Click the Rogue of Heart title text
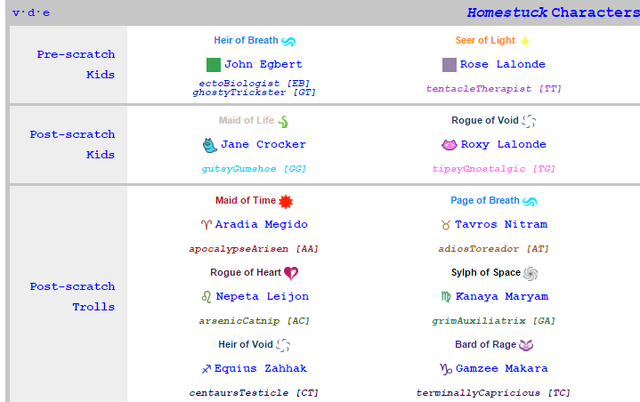The height and width of the screenshot is (402, 640). [245, 273]
